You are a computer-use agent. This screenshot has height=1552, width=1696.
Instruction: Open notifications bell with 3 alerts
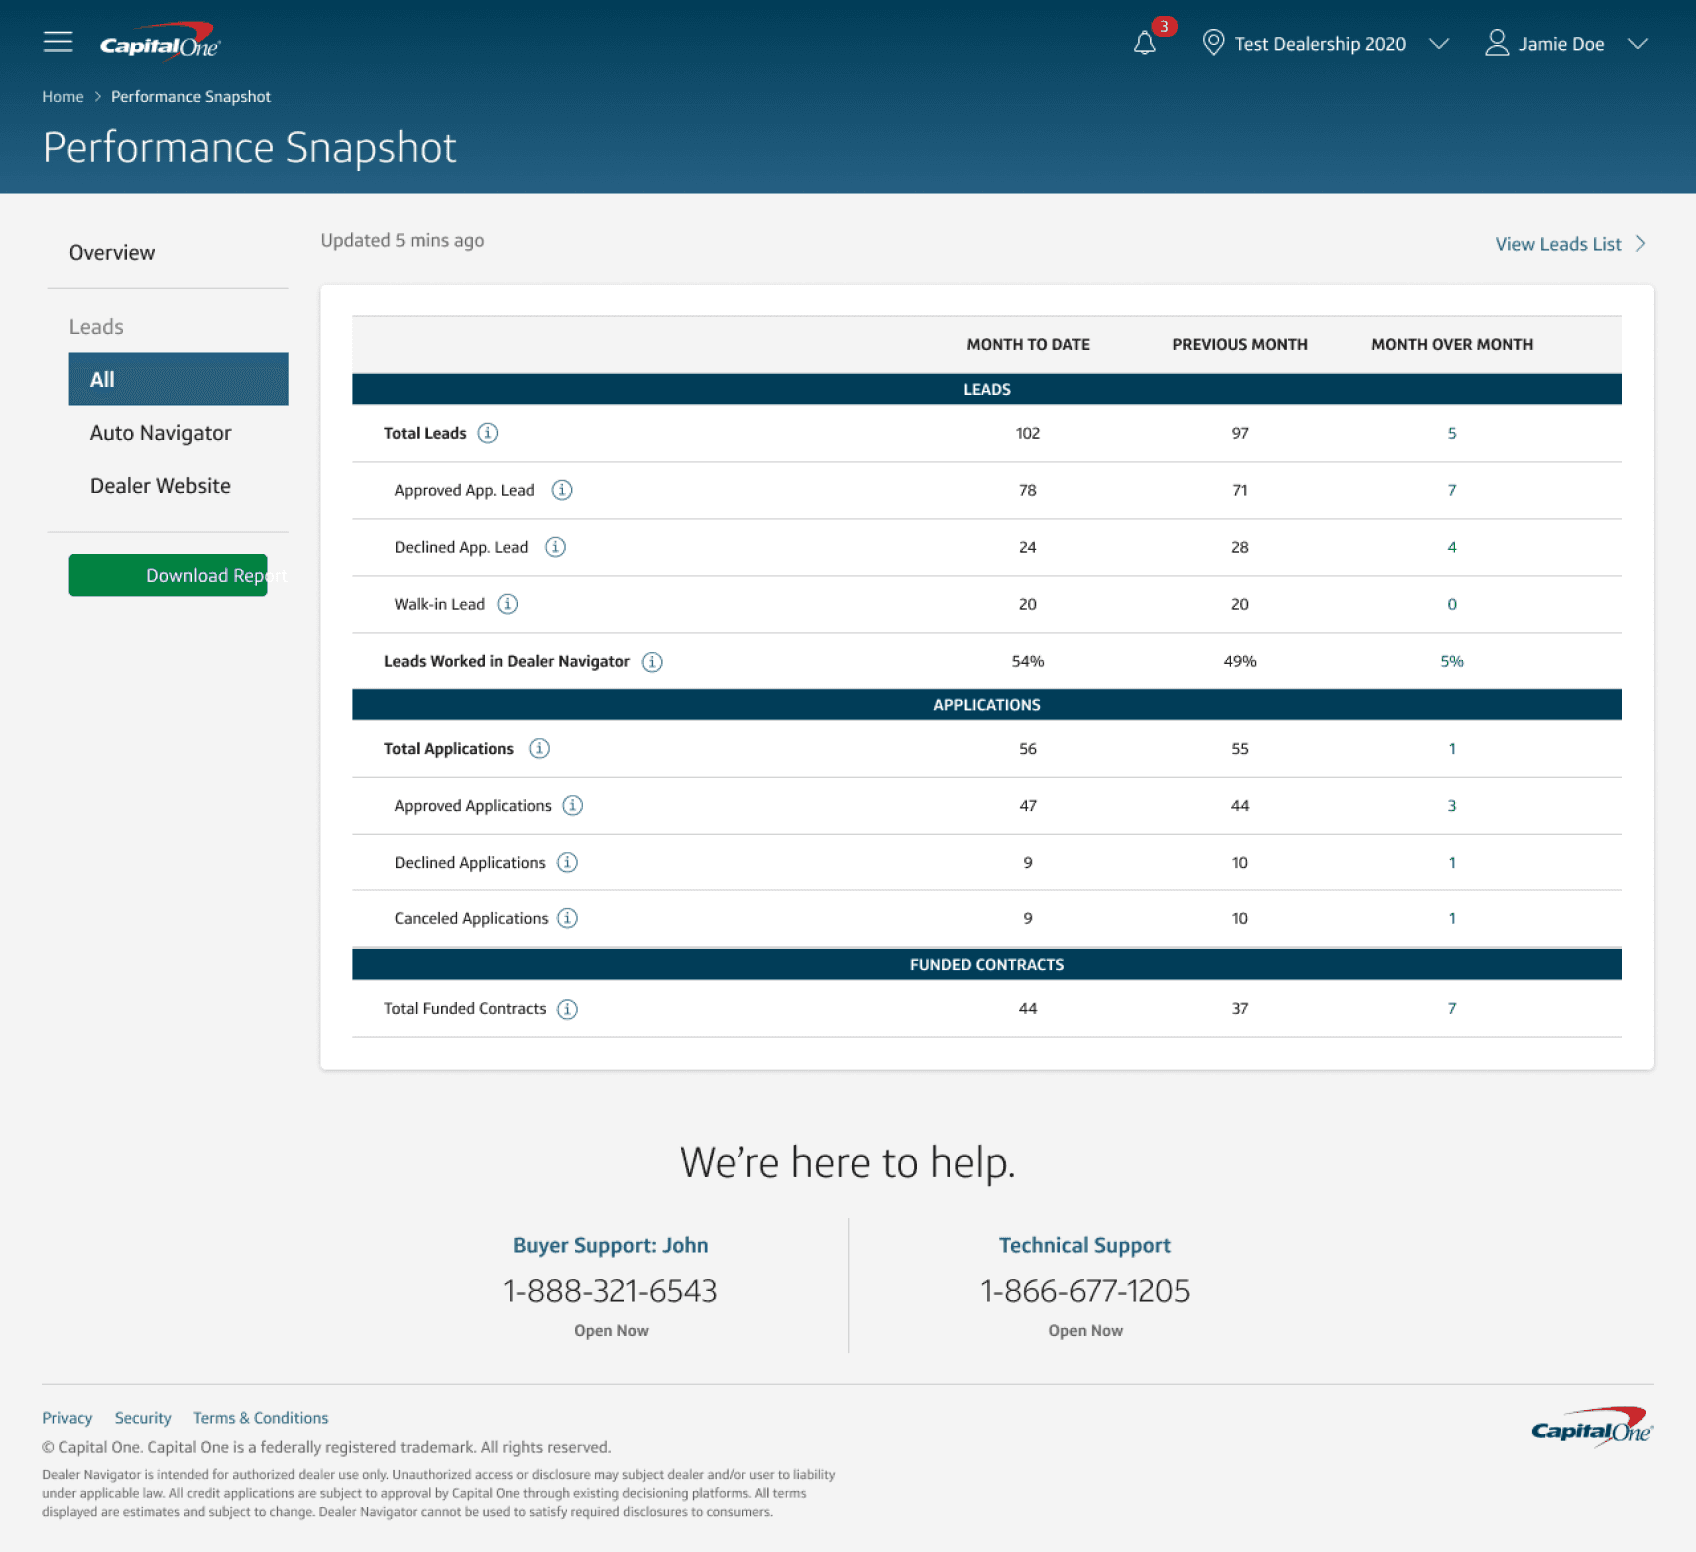tap(1145, 43)
